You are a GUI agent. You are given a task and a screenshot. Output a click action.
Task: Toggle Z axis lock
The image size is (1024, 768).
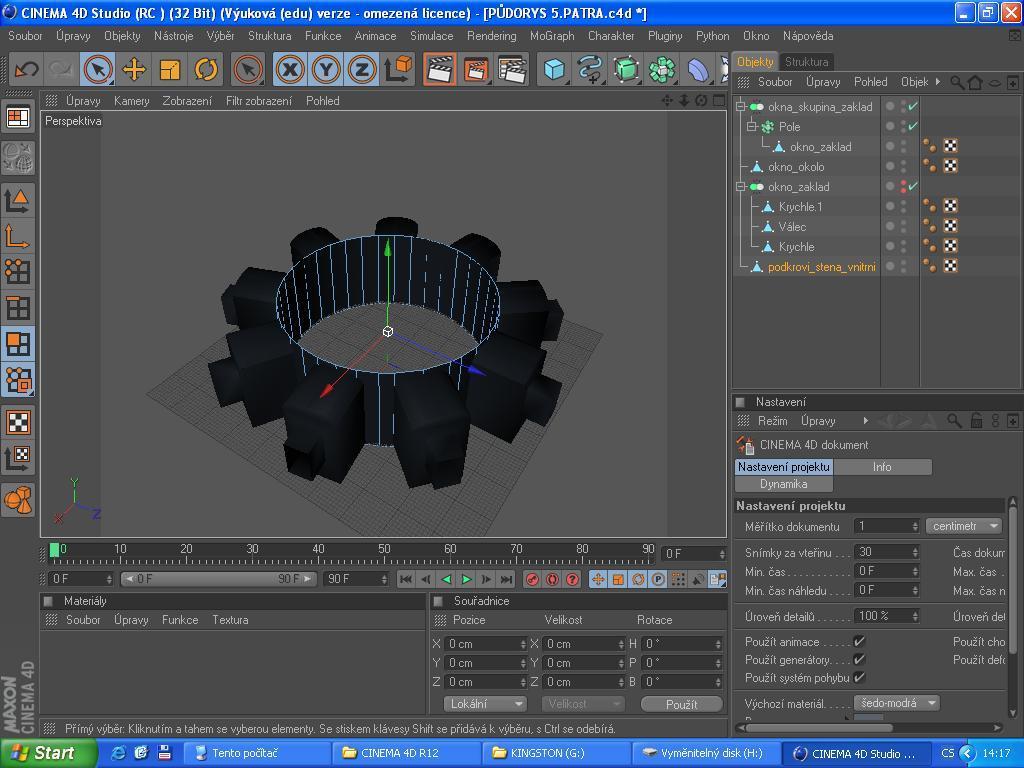click(362, 69)
